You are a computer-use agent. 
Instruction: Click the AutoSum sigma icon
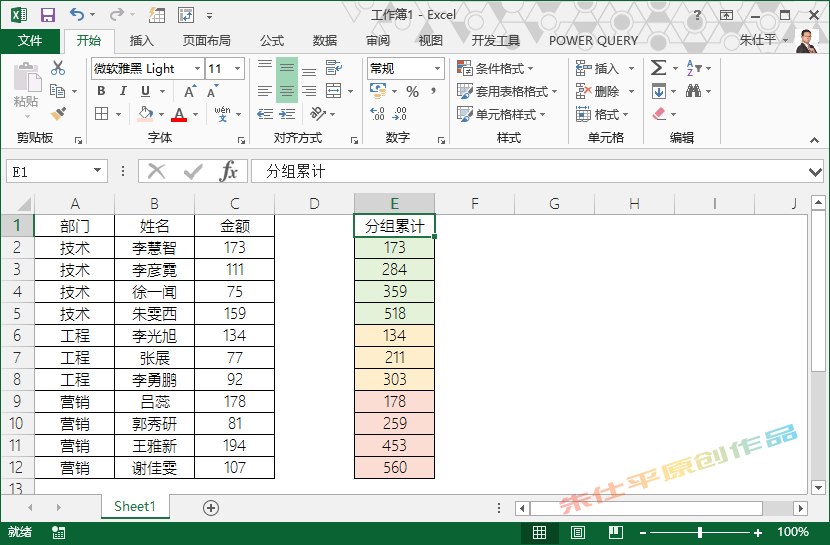658,68
